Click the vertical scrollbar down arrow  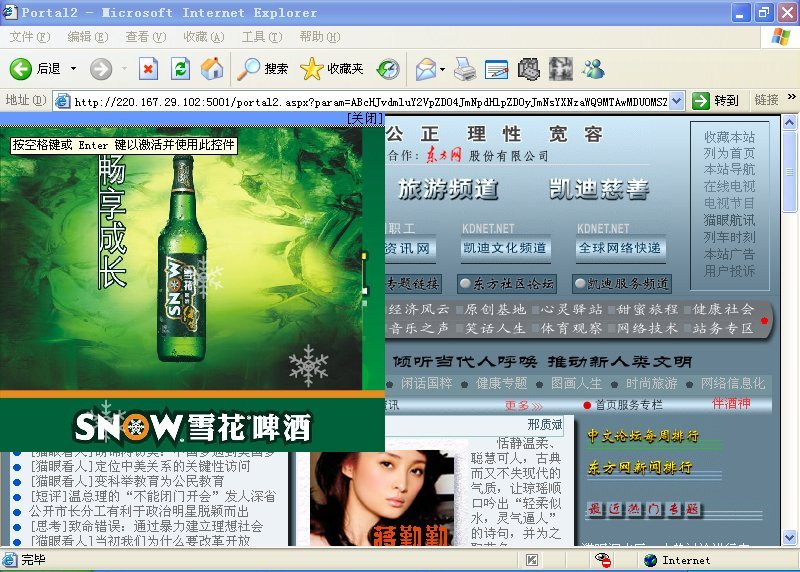(x=789, y=538)
